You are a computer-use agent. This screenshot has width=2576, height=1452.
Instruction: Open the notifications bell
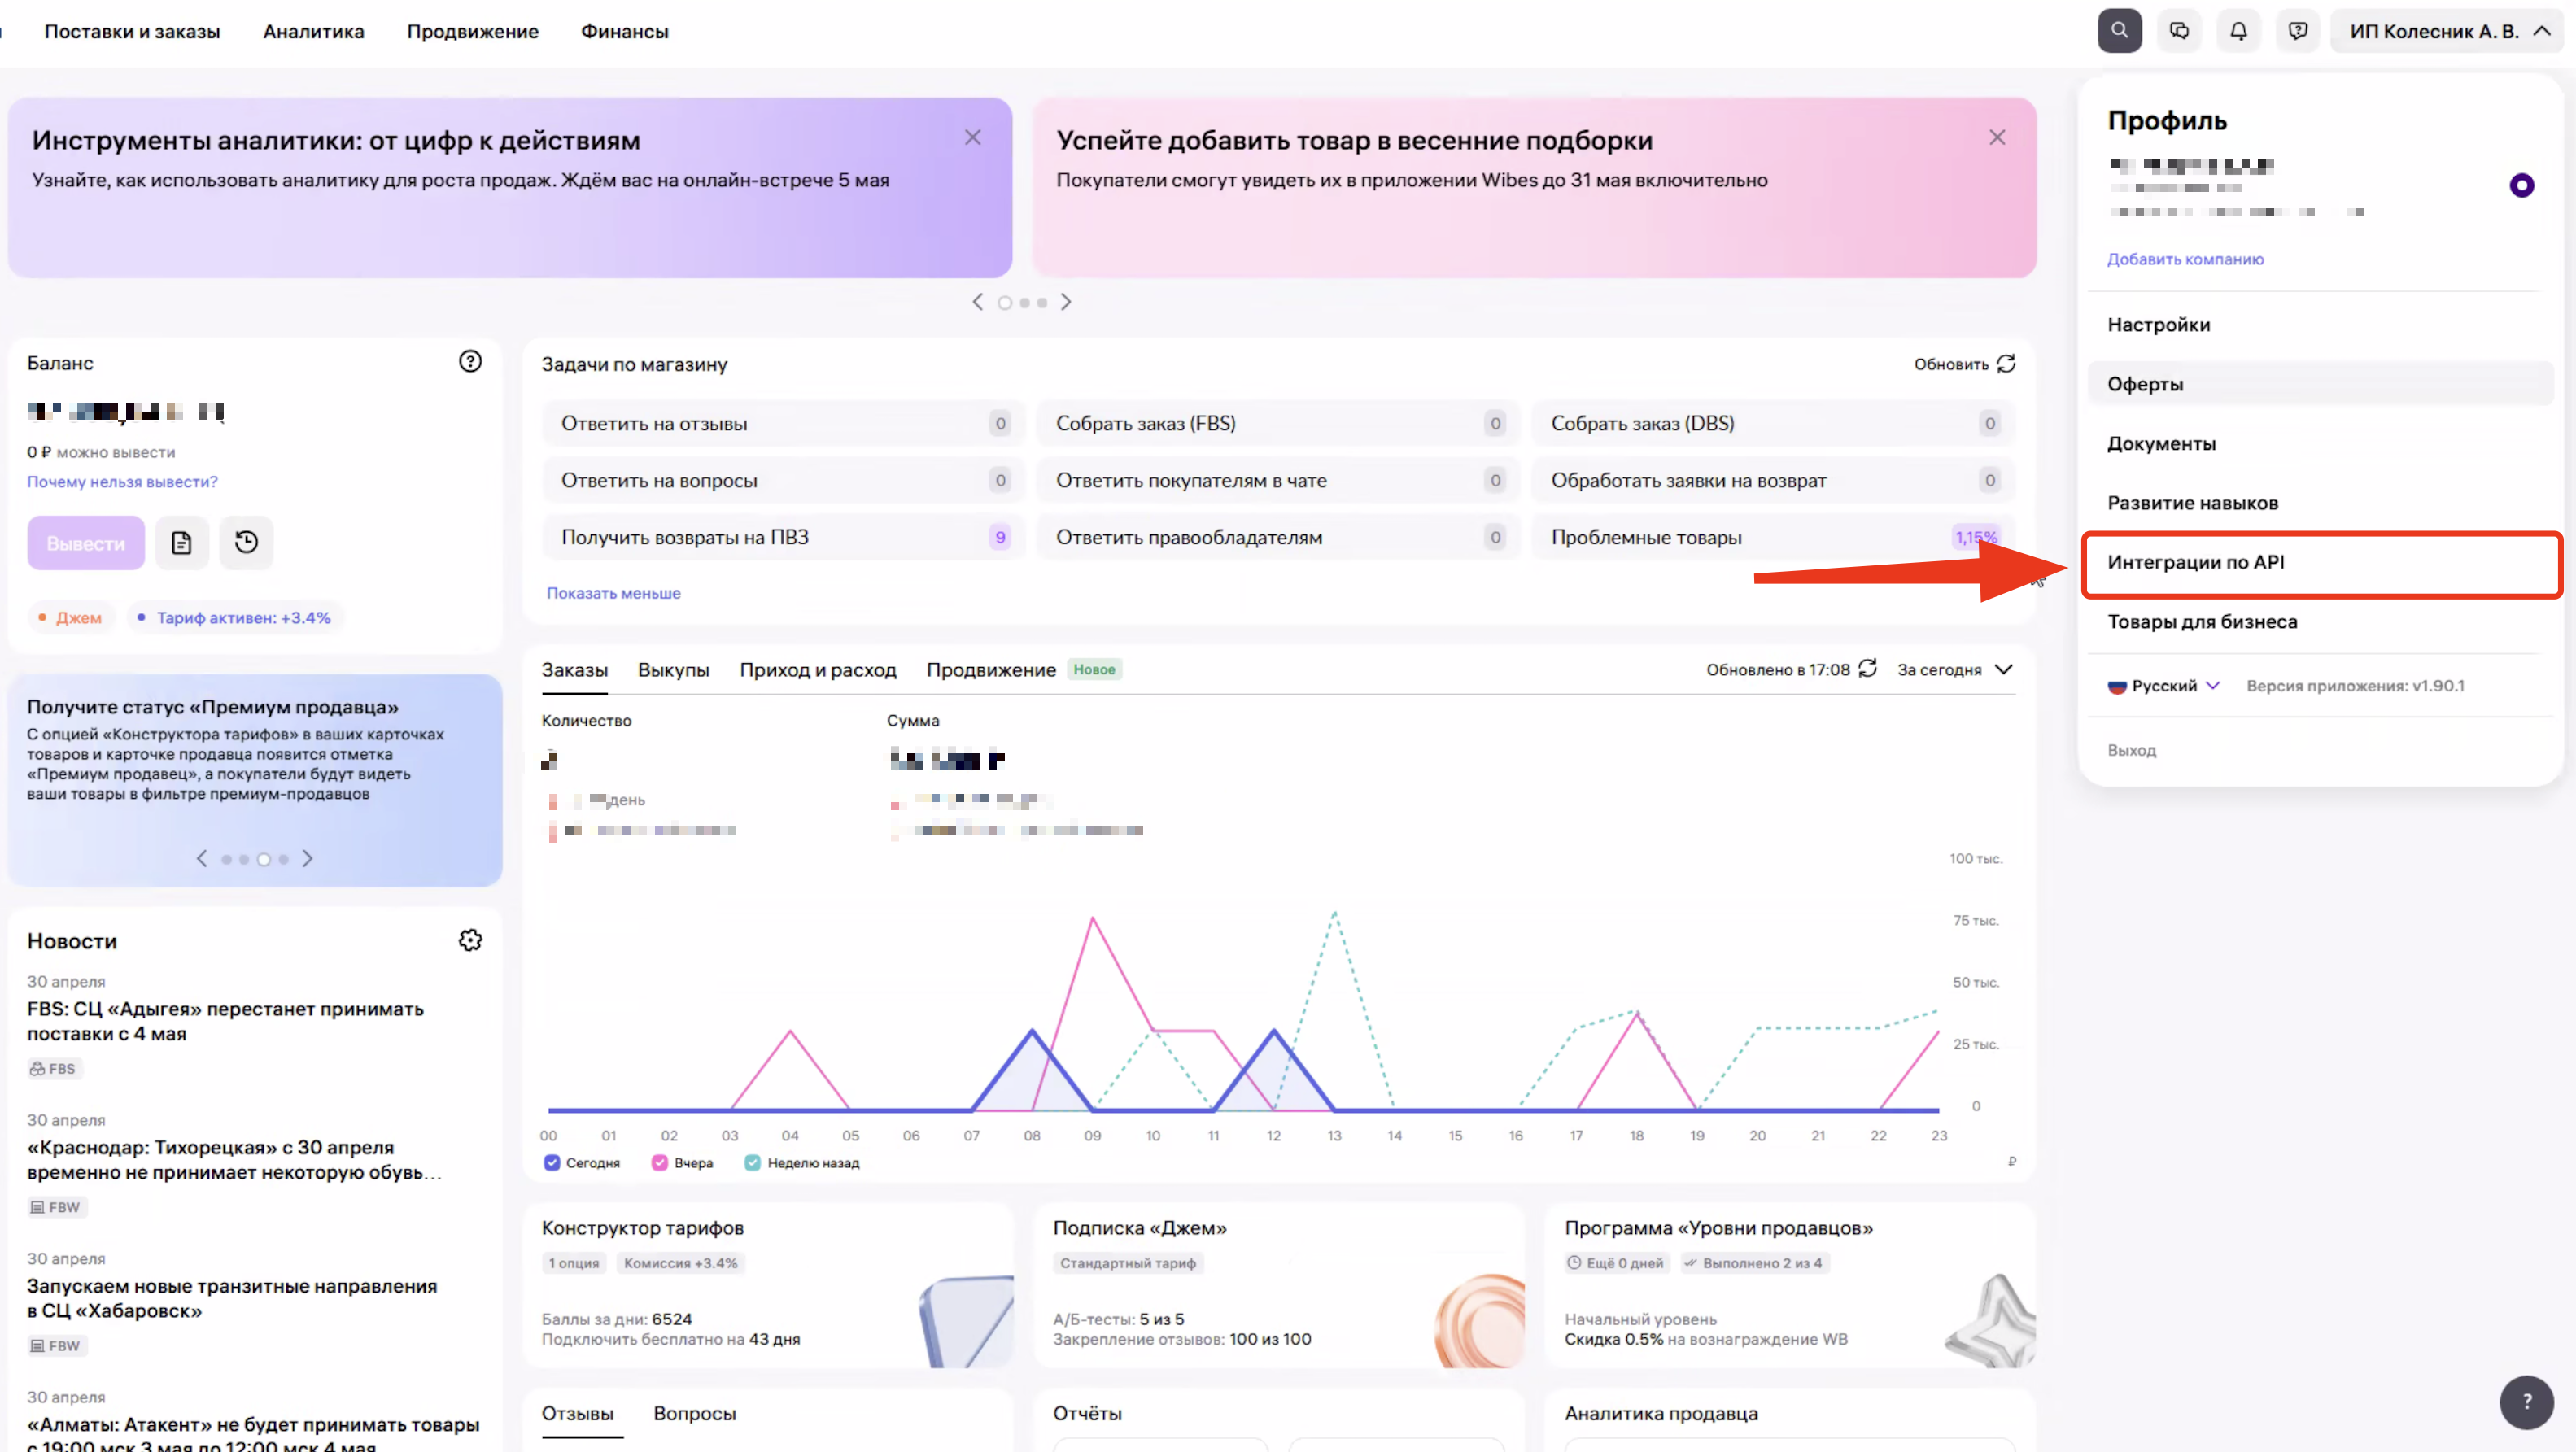2238,31
